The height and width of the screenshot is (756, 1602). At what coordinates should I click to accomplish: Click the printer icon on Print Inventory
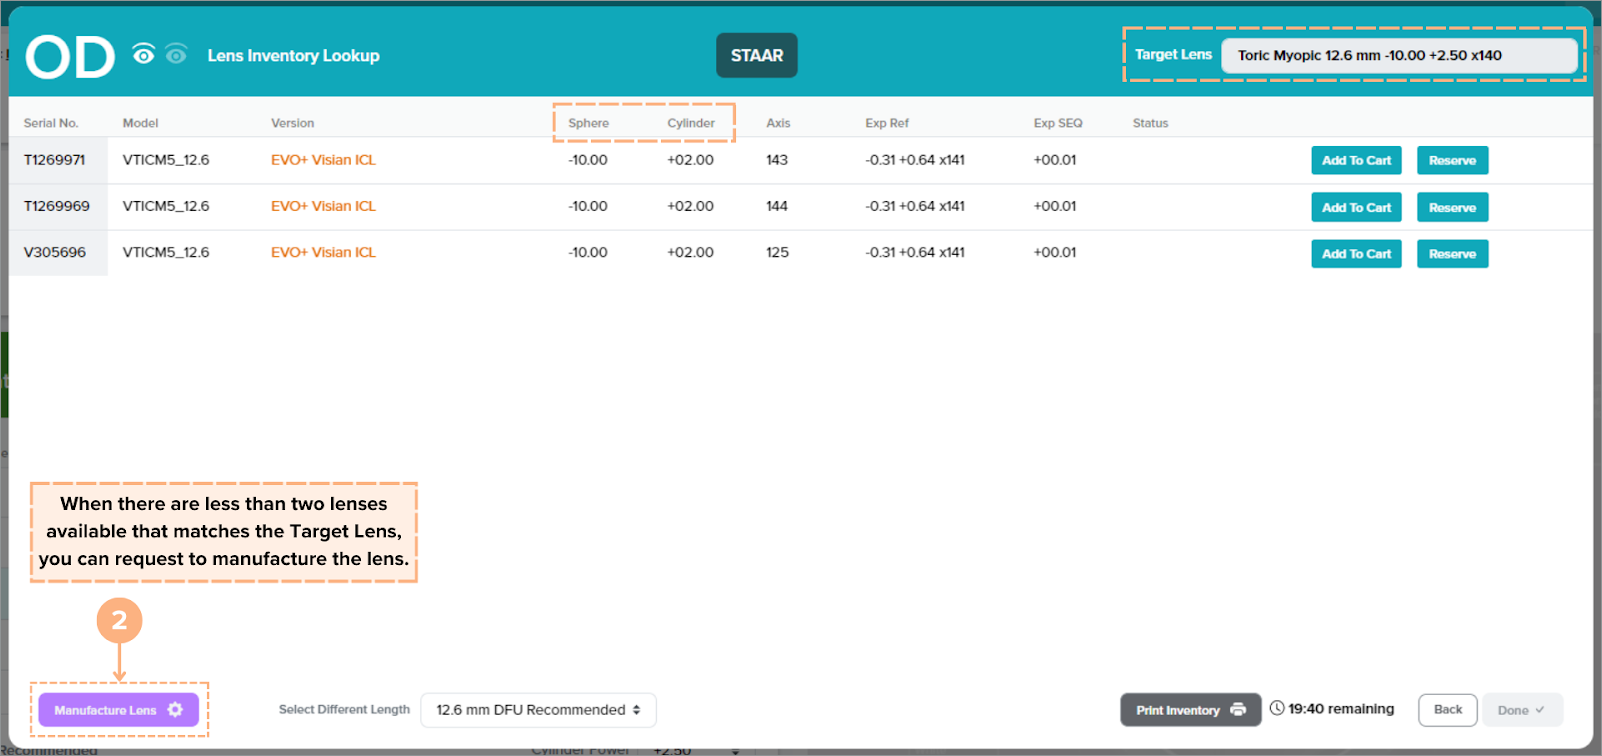coord(1238,710)
